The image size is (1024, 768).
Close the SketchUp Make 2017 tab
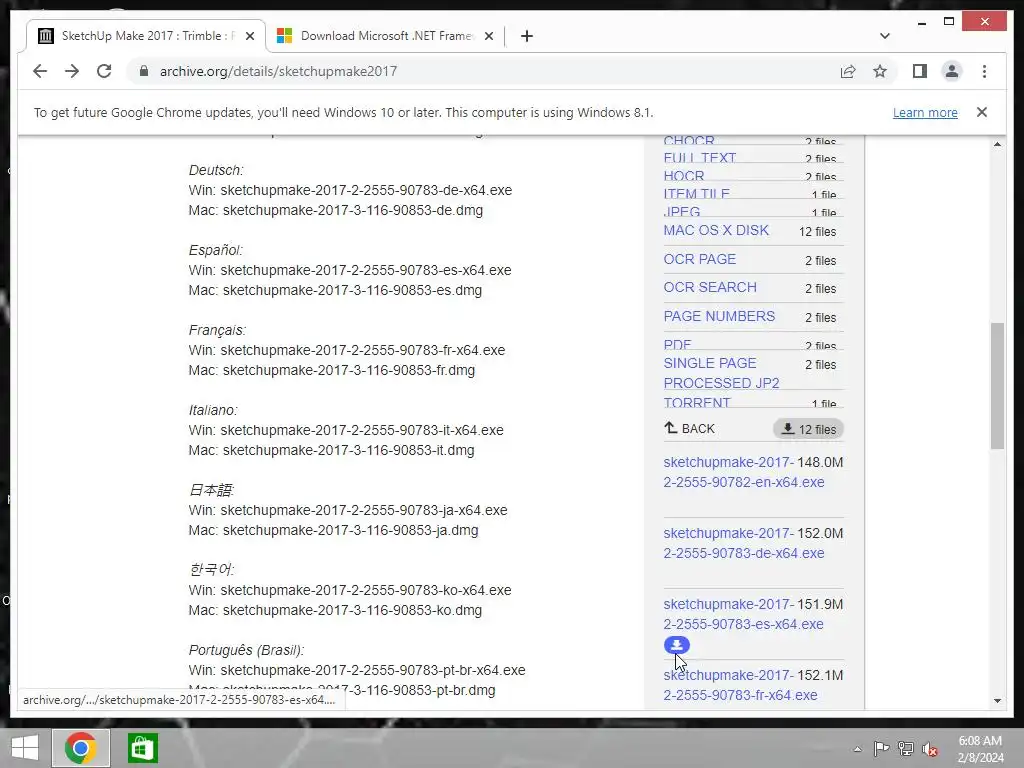pos(249,36)
